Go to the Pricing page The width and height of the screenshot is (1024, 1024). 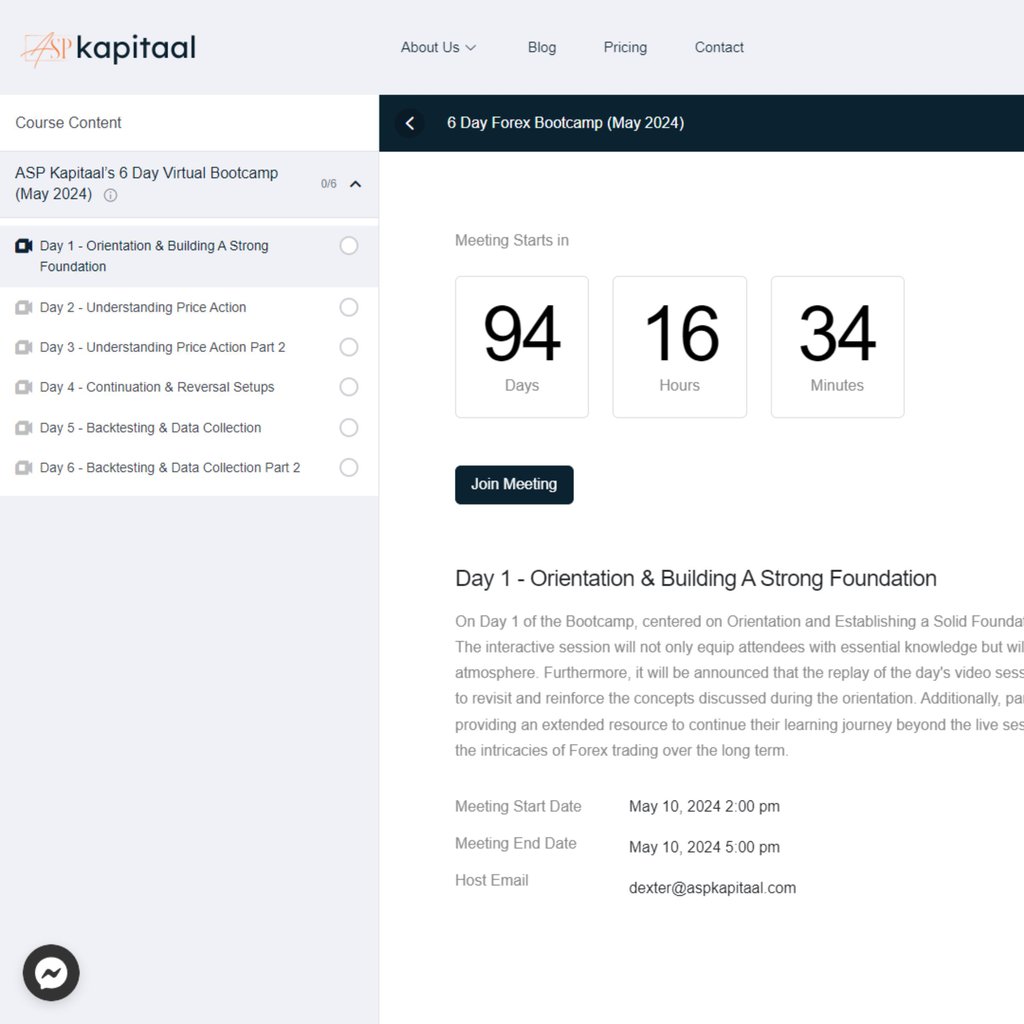point(625,48)
